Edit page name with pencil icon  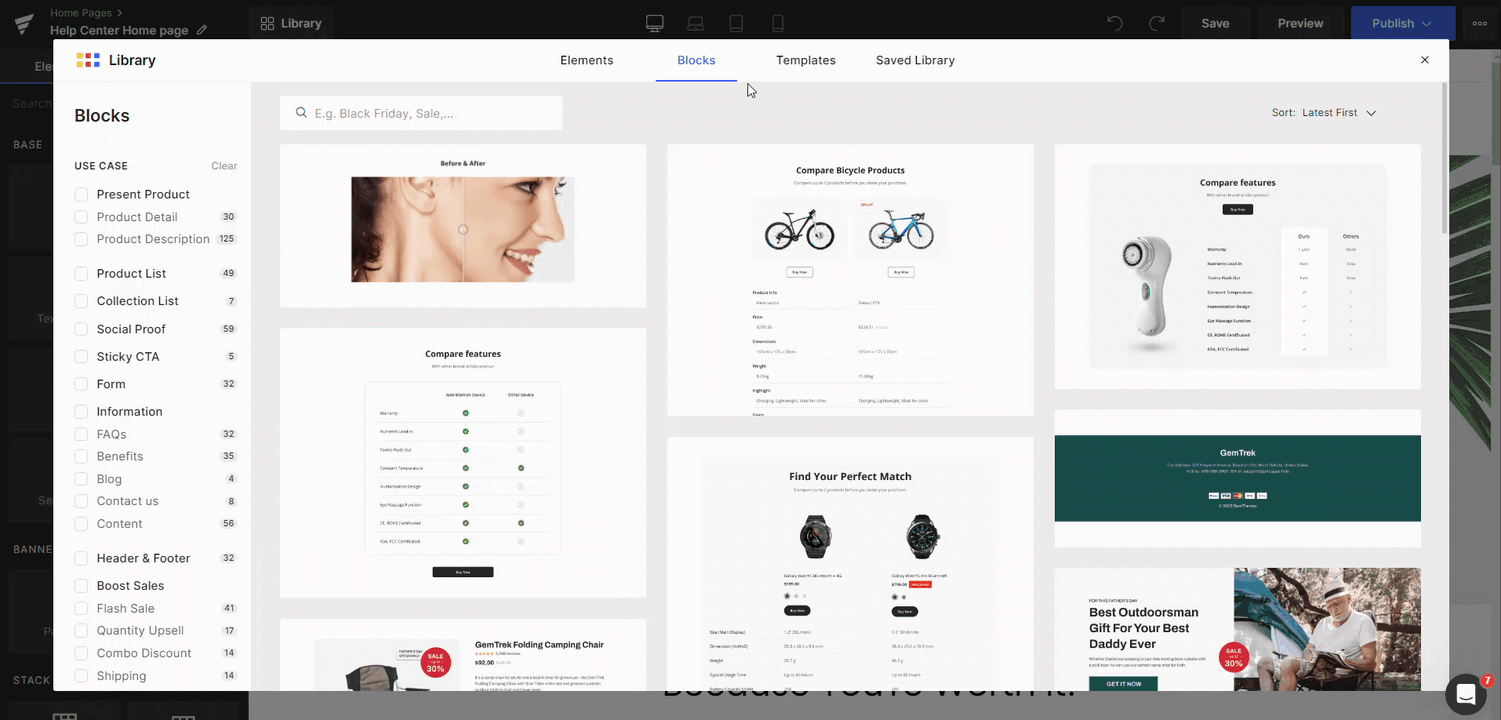tap(202, 30)
